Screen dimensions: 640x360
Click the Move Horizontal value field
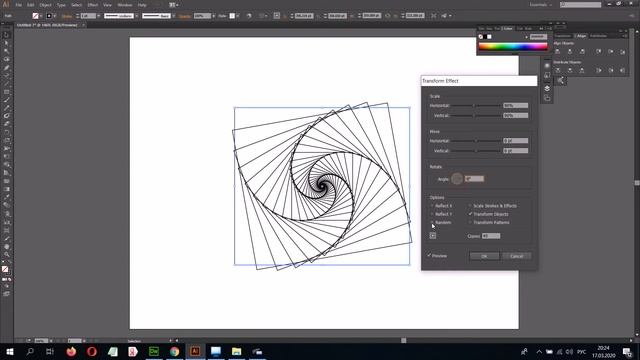pos(516,141)
